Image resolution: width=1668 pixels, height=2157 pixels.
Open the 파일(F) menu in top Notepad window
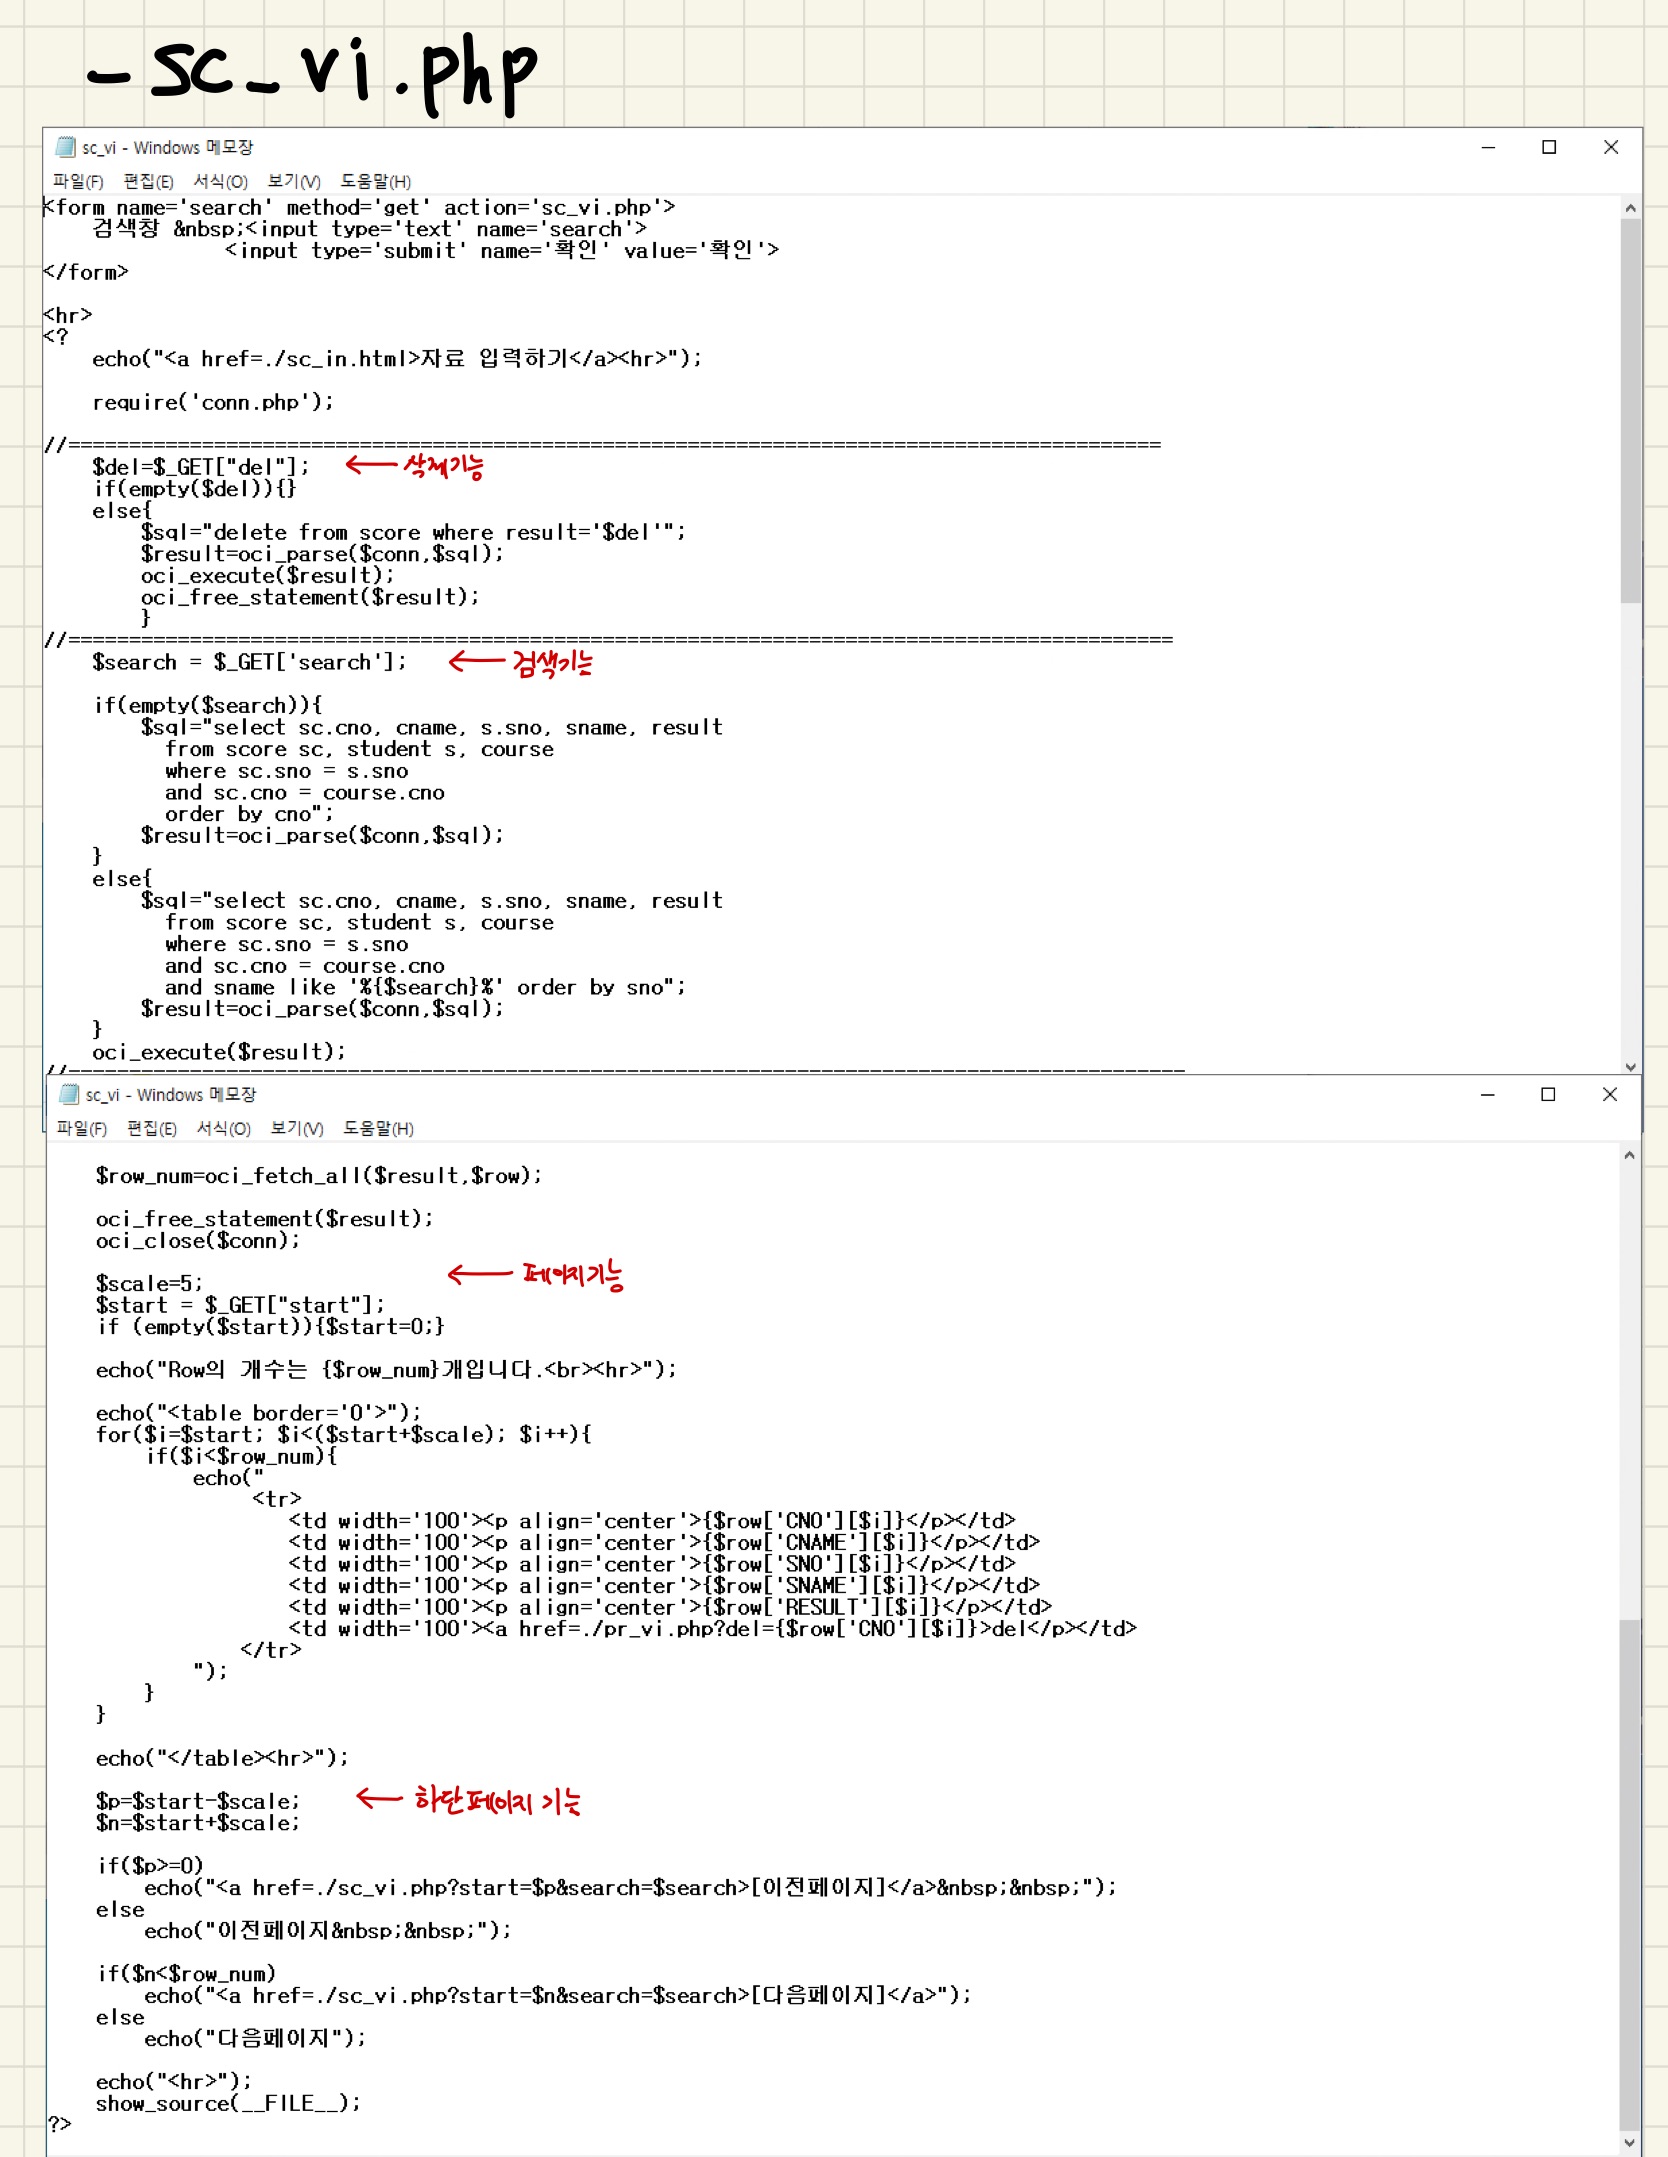[x=78, y=181]
